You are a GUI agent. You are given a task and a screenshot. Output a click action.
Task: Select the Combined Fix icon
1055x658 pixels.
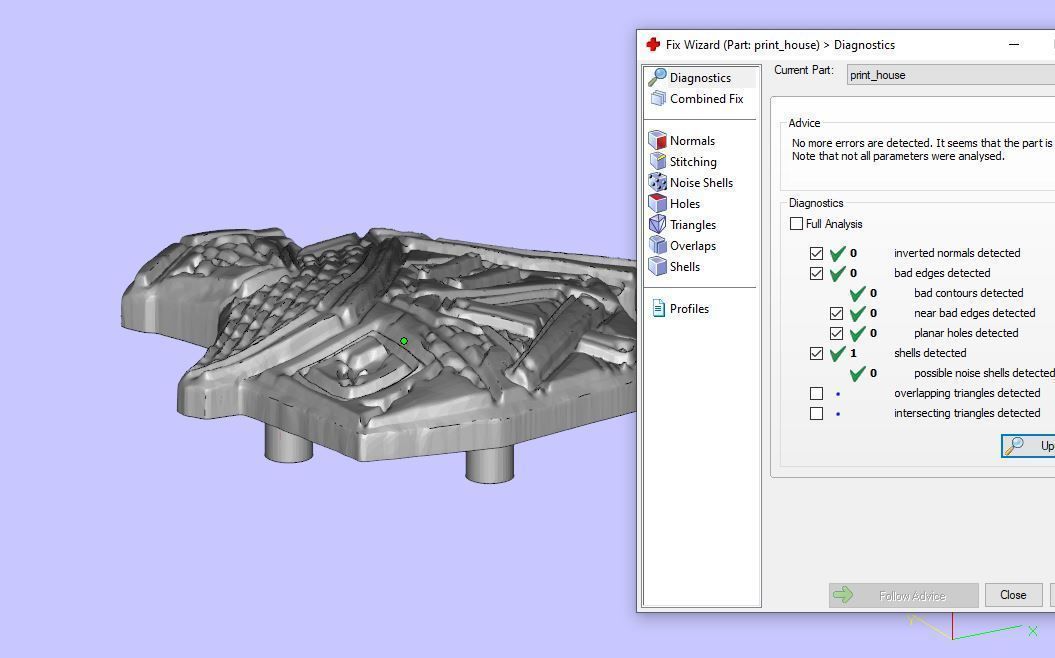click(x=658, y=99)
